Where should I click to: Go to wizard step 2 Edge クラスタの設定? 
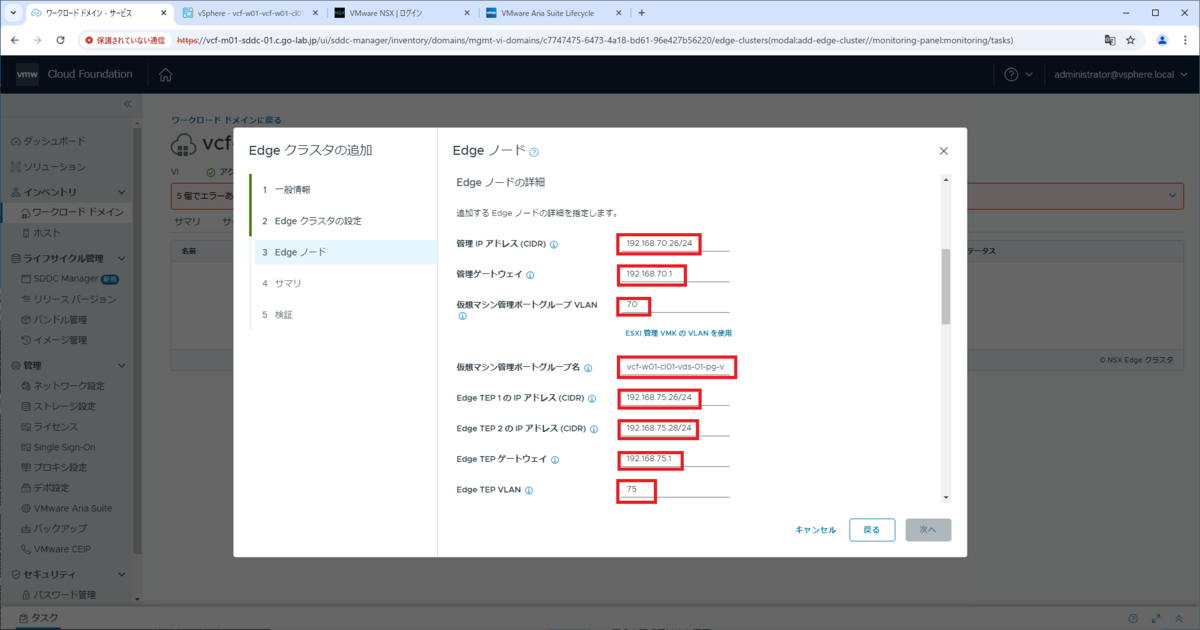click(344, 220)
